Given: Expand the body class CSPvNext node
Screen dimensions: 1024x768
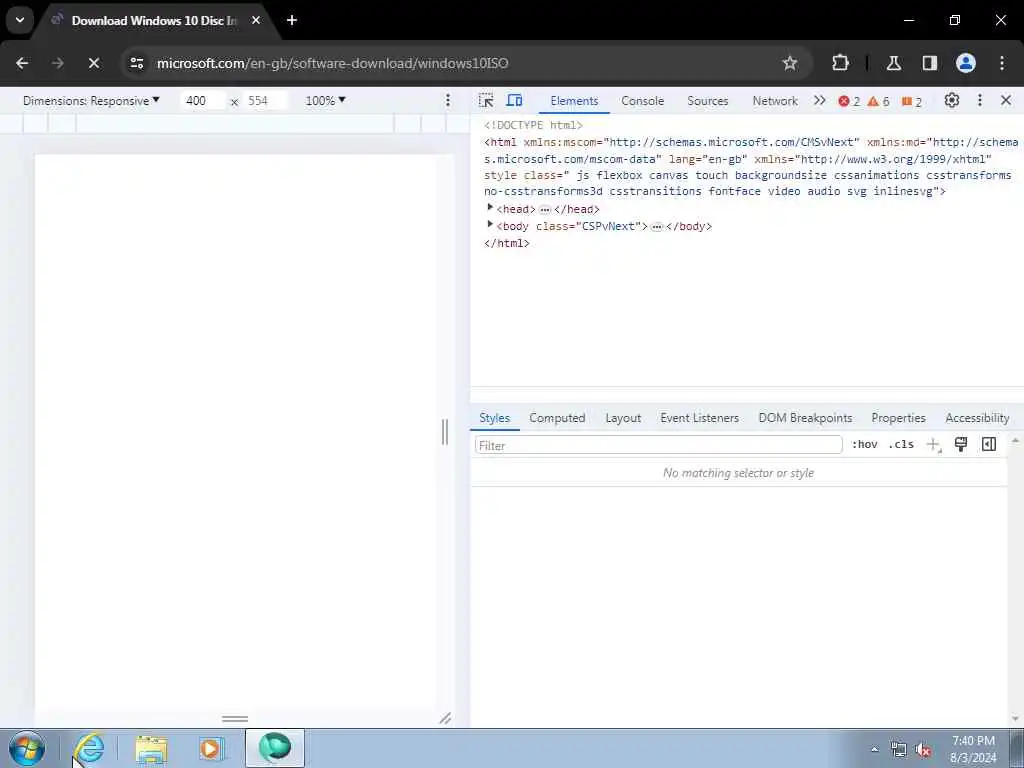Looking at the screenshot, I should tap(490, 225).
